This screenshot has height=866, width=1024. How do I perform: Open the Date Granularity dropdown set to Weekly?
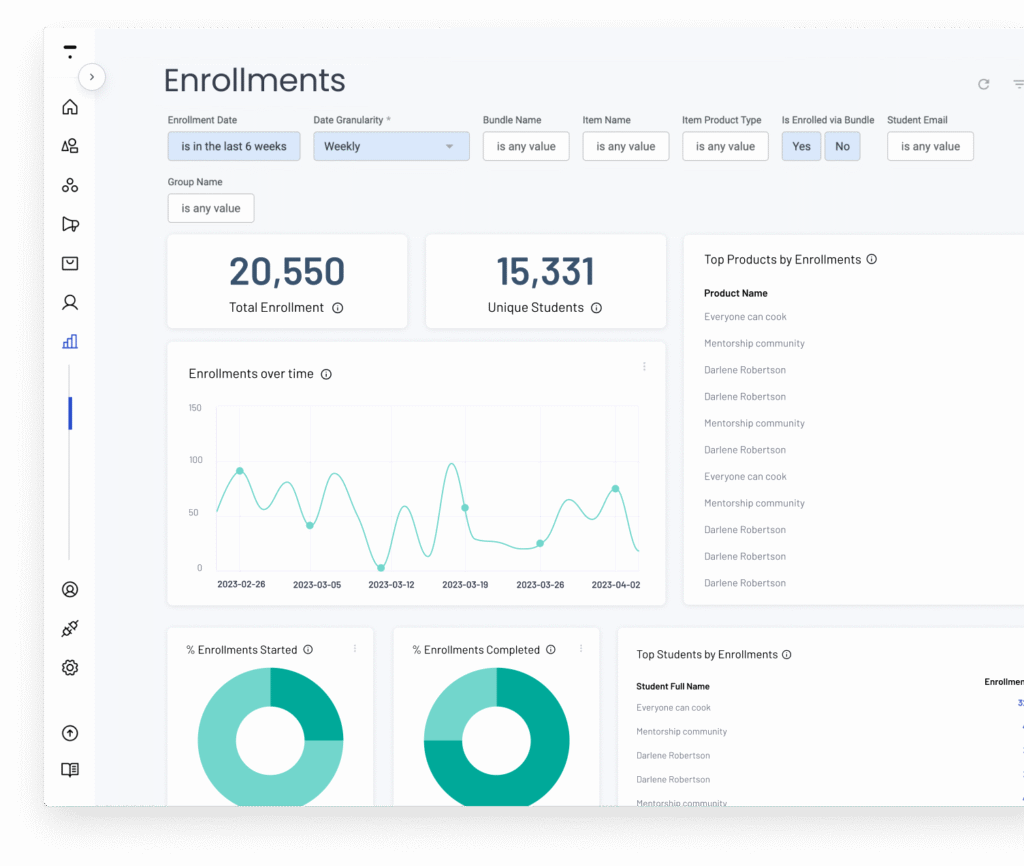[x=390, y=146]
